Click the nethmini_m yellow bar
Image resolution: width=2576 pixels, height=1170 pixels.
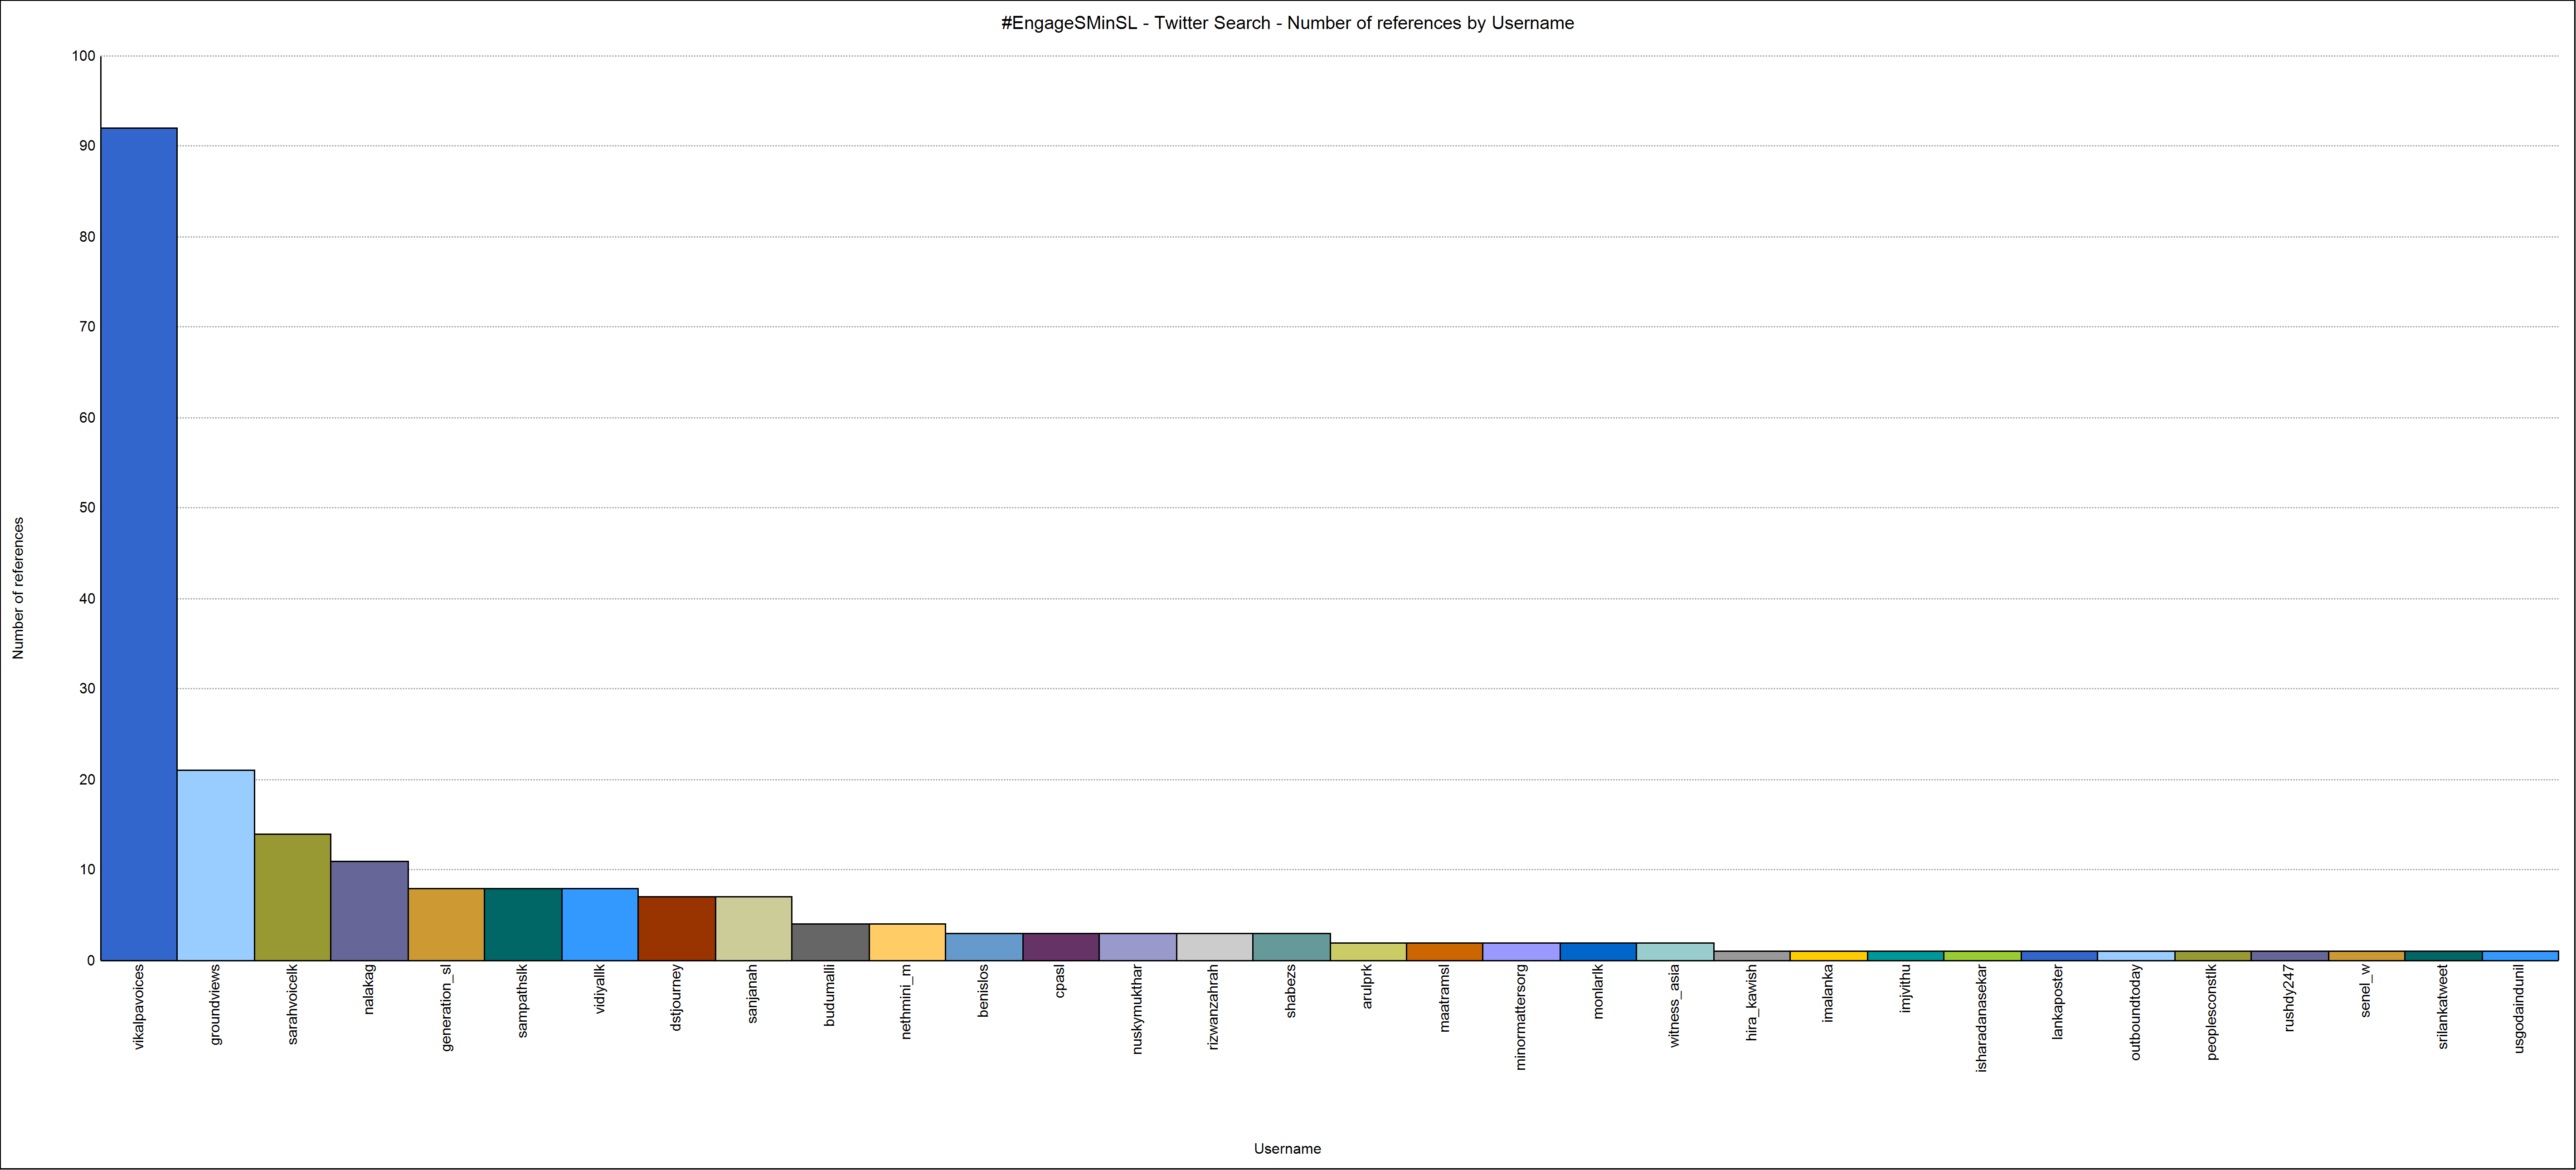click(x=907, y=942)
